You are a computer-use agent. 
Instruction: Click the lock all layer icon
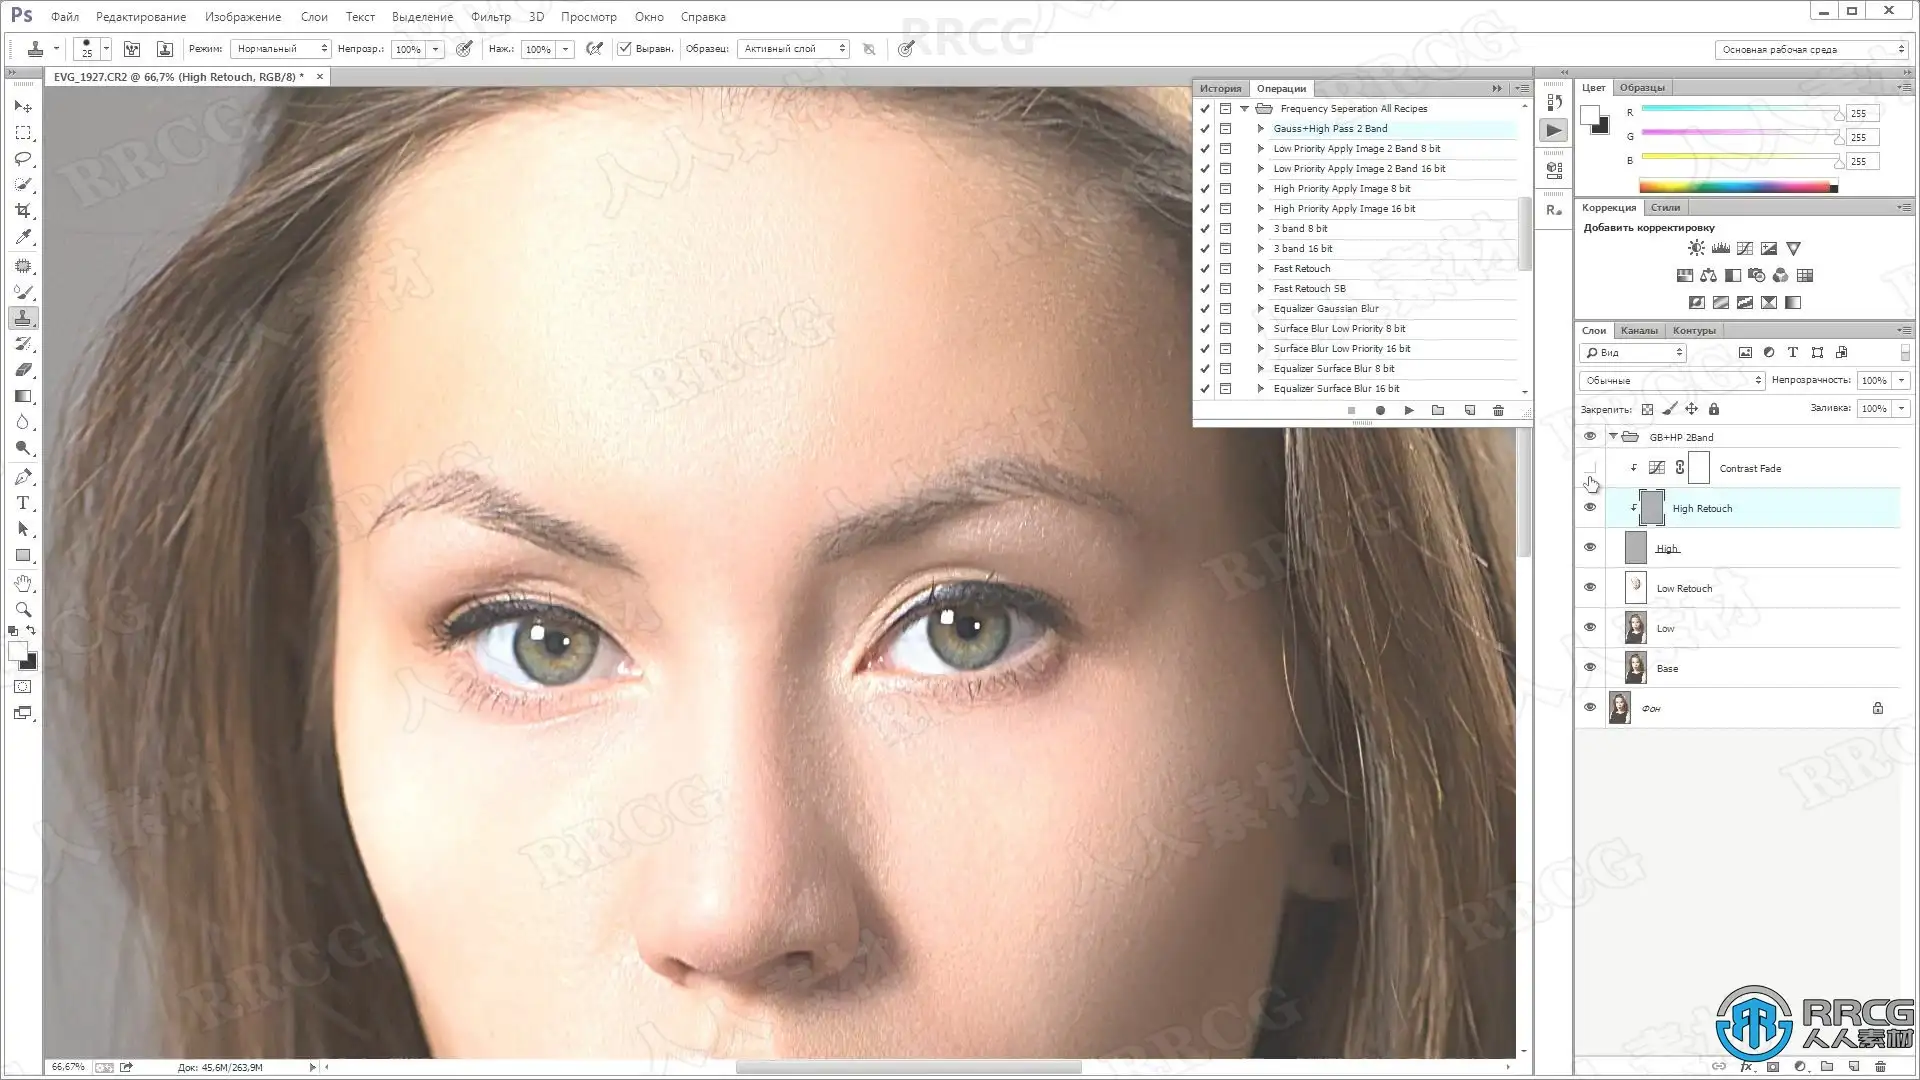pos(1714,409)
